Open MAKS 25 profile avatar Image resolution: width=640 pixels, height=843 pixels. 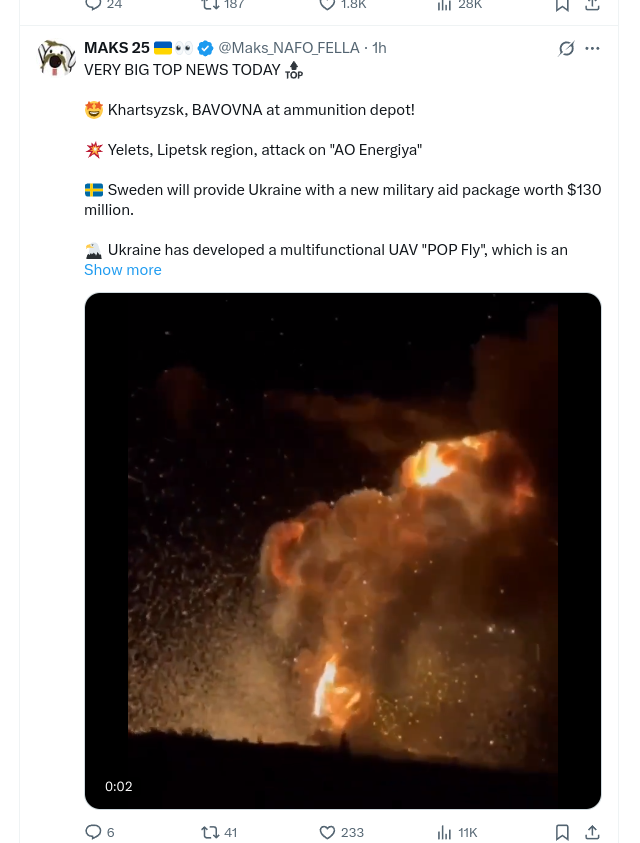[x=56, y=58]
